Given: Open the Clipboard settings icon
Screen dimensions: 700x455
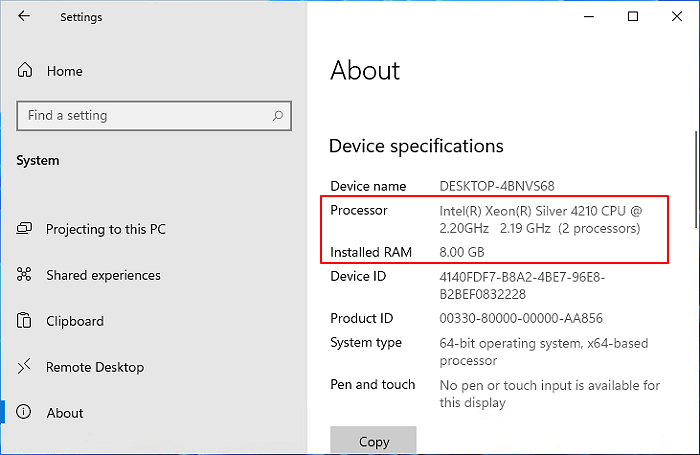Looking at the screenshot, I should pos(26,321).
